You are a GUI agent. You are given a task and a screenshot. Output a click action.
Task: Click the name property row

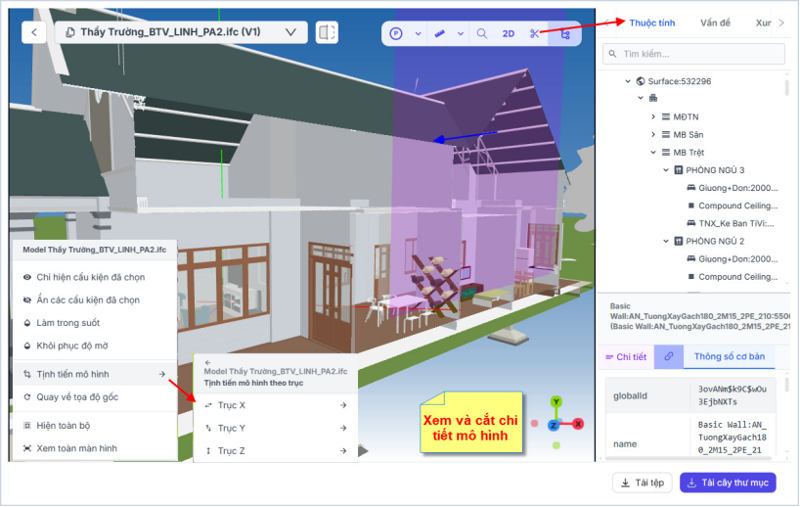pyautogui.click(x=691, y=438)
